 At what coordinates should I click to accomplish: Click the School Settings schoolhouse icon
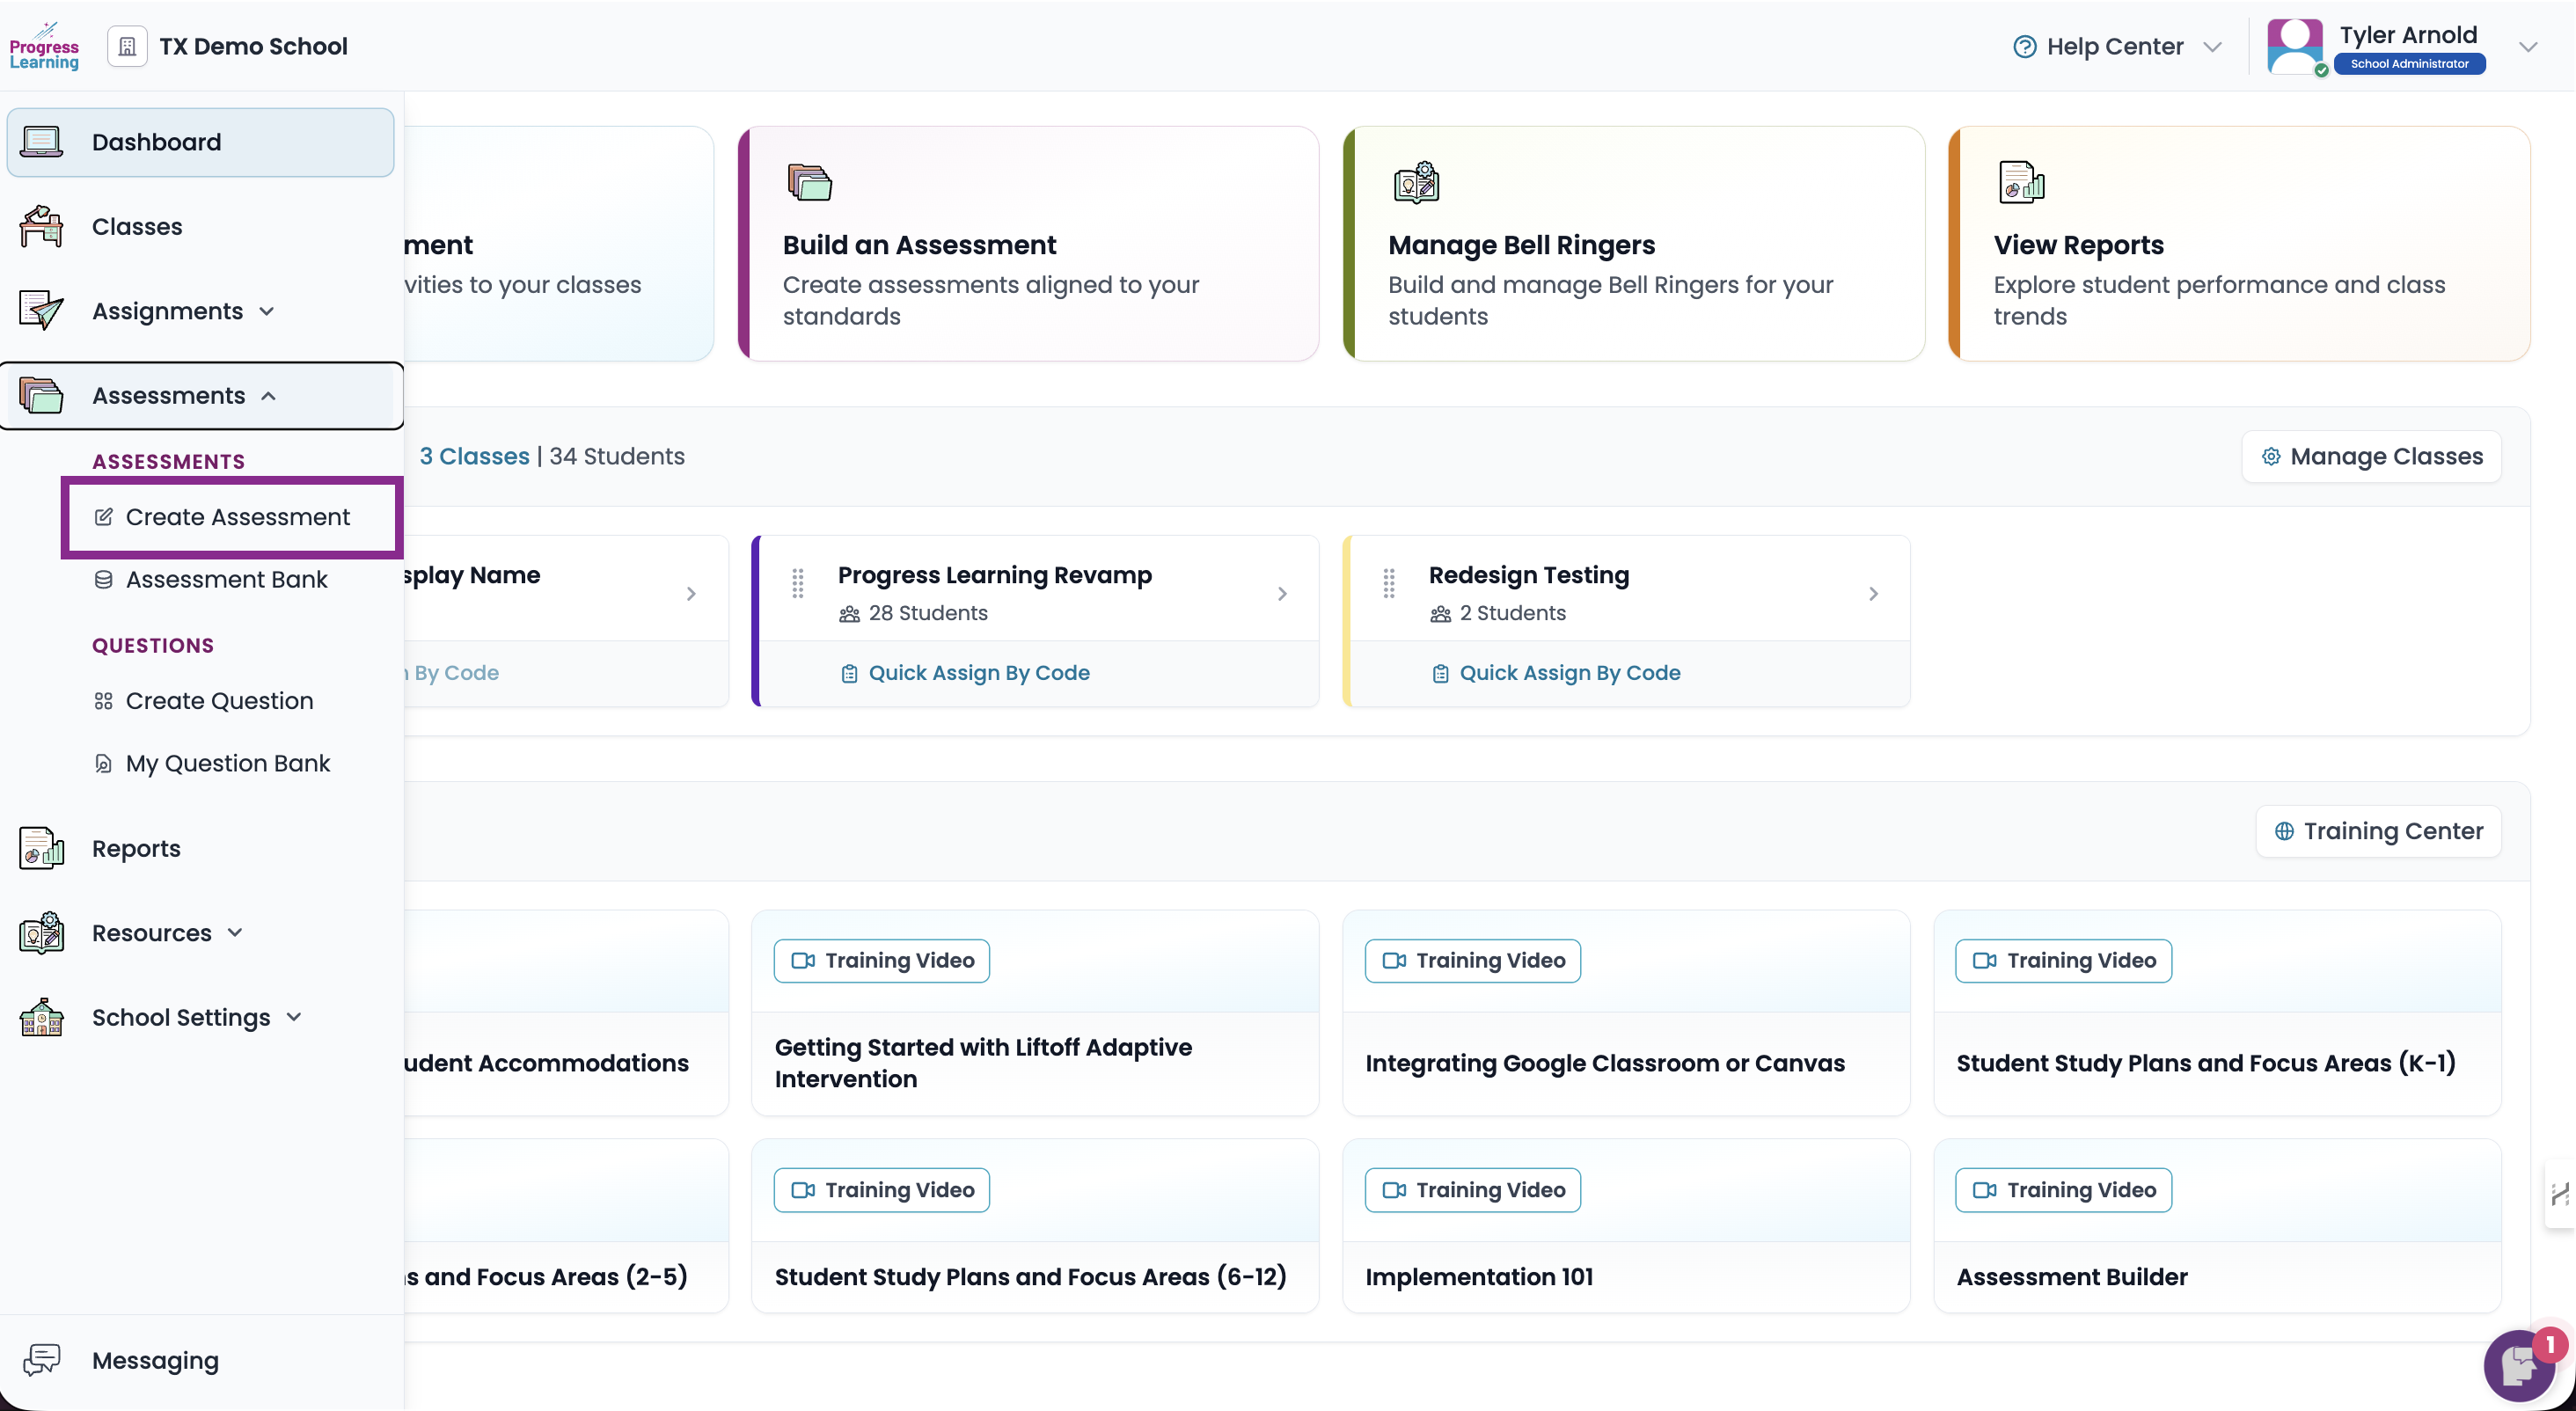(x=41, y=1018)
